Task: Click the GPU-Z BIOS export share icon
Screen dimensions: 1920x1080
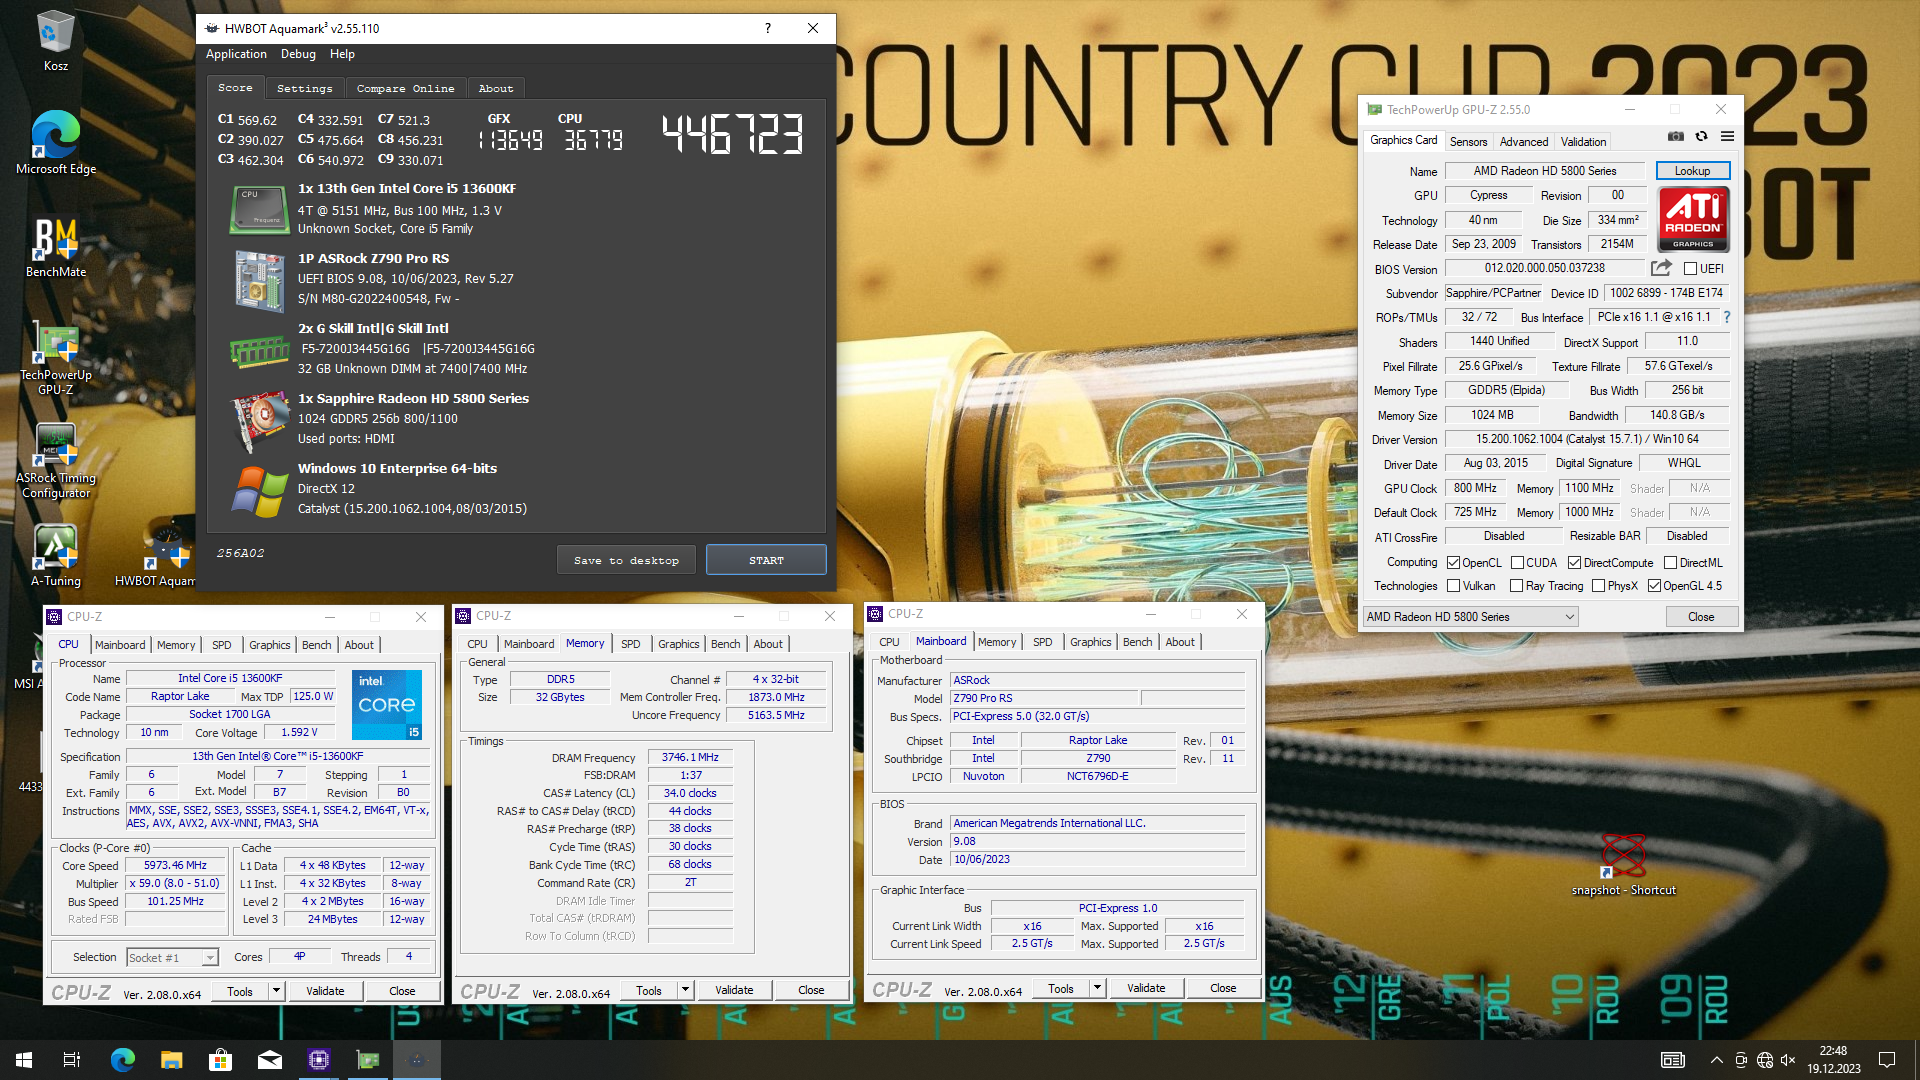Action: pyautogui.click(x=1661, y=268)
